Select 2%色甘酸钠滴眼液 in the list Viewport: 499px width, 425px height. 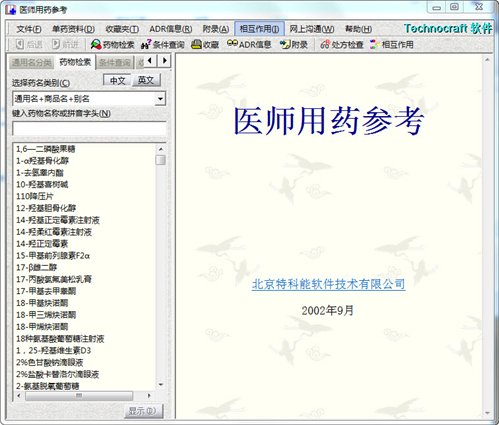pyautogui.click(x=49, y=362)
